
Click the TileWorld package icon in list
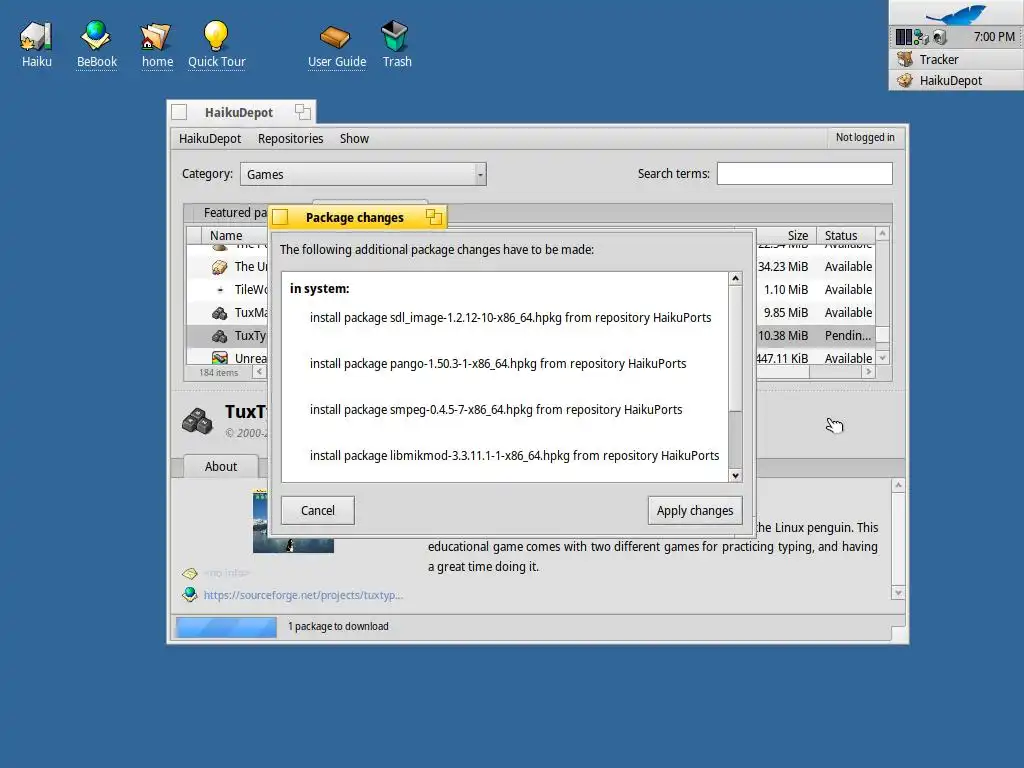pos(220,289)
